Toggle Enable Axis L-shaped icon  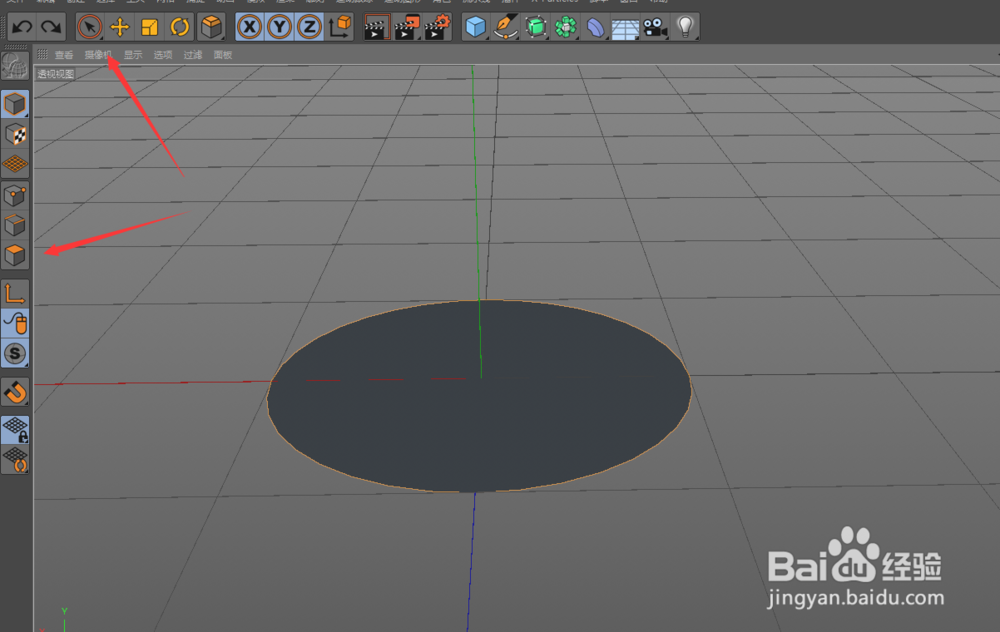click(15, 293)
